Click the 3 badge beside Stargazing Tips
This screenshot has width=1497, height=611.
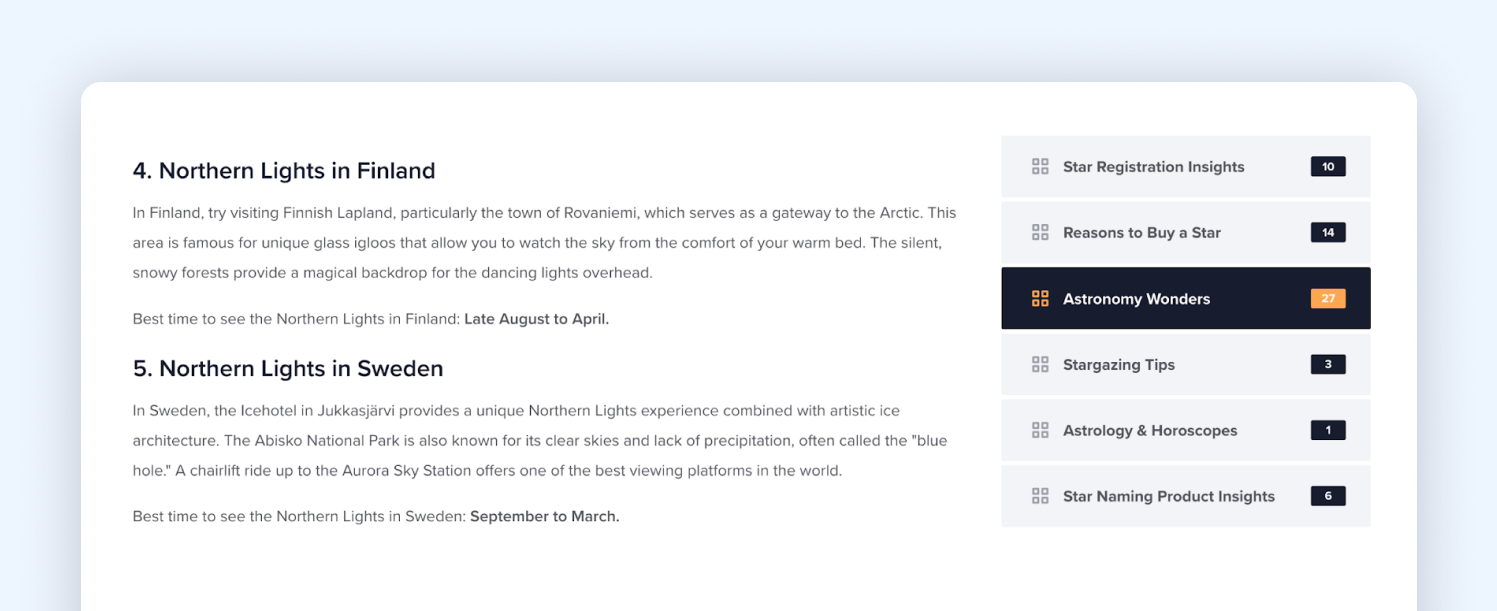[x=1327, y=364]
